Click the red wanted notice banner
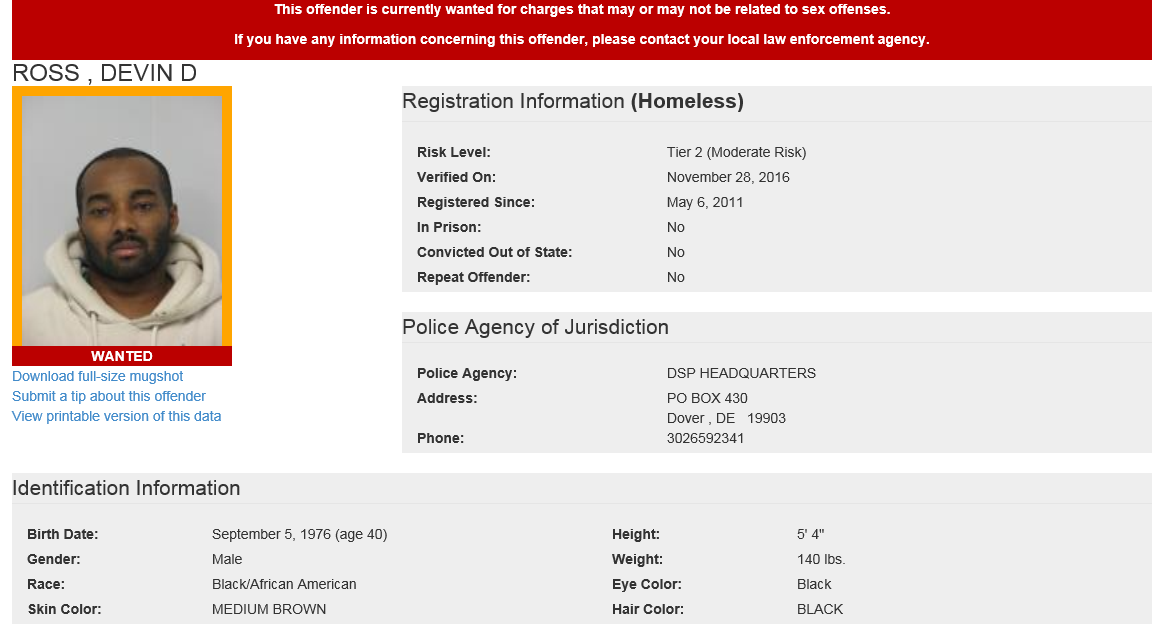Viewport: 1161px width, 633px height. pyautogui.click(x=581, y=25)
